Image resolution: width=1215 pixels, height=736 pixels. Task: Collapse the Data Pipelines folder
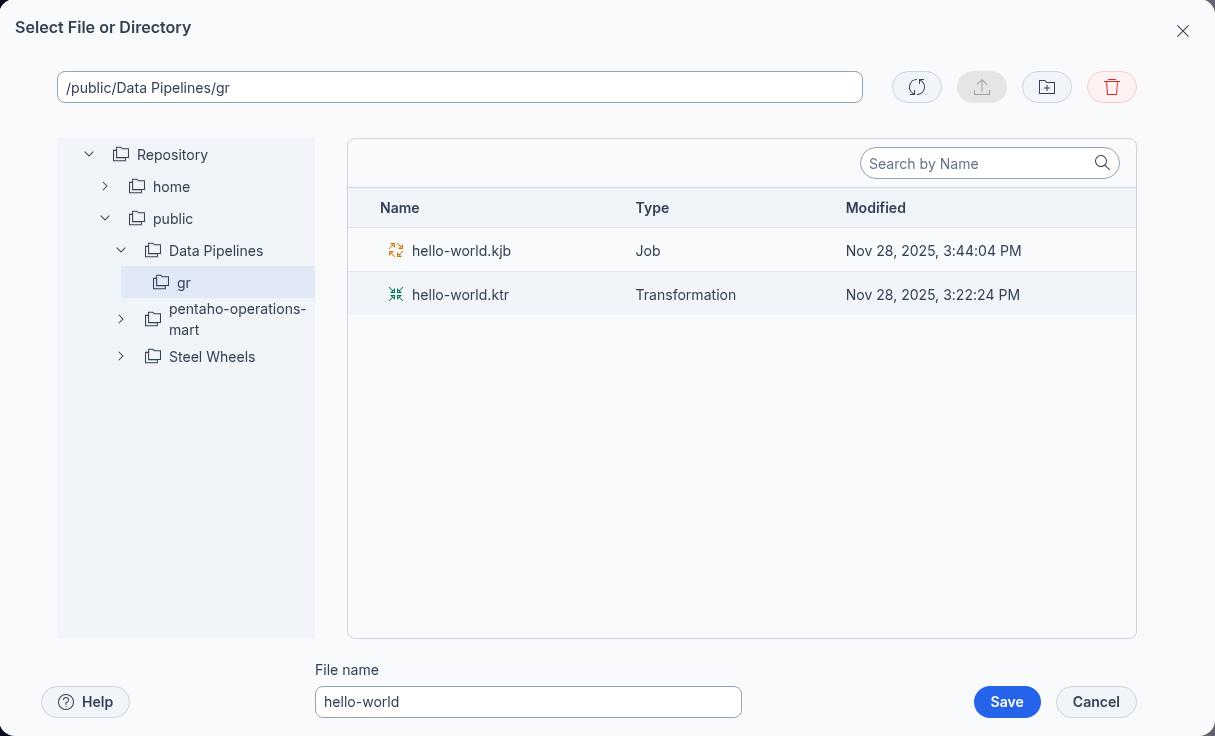click(121, 251)
